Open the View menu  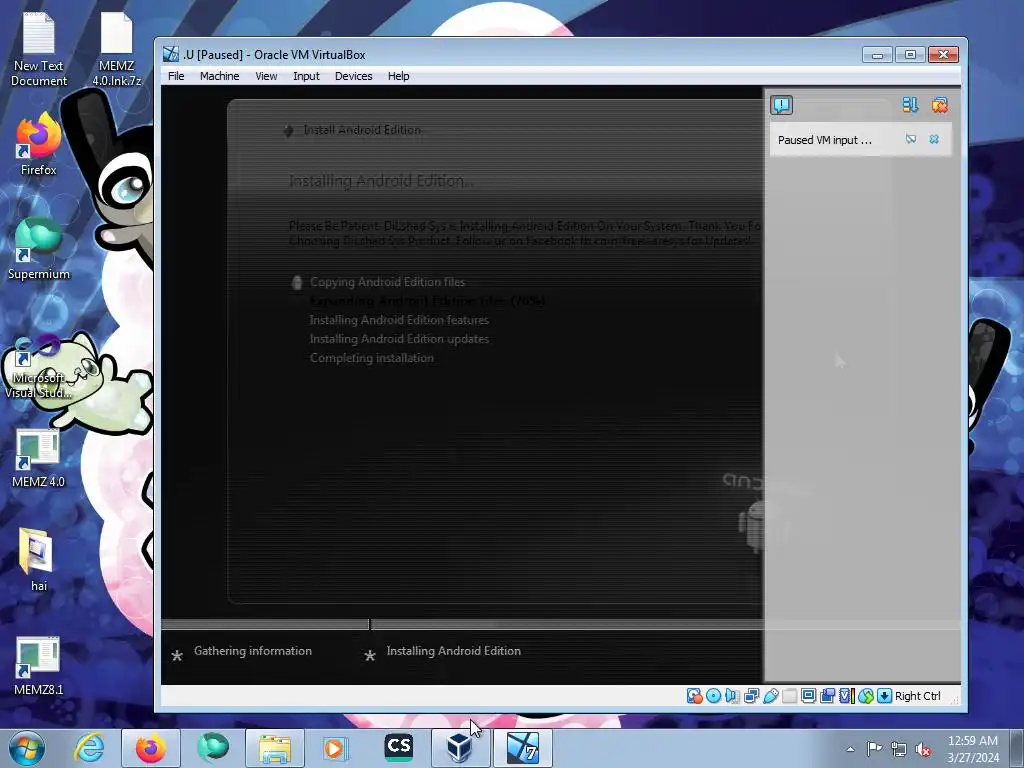266,76
